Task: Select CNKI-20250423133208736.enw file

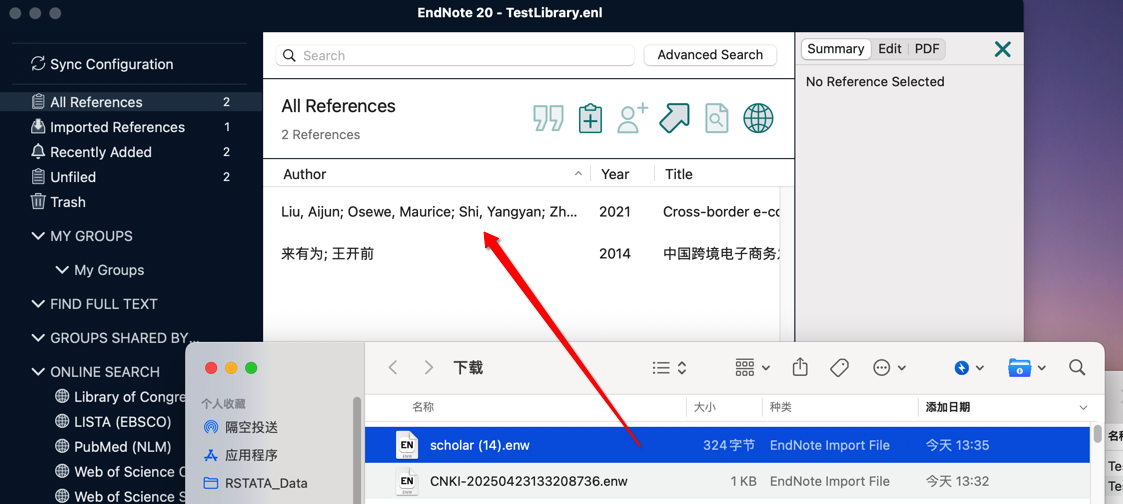Action: click(729, 482)
